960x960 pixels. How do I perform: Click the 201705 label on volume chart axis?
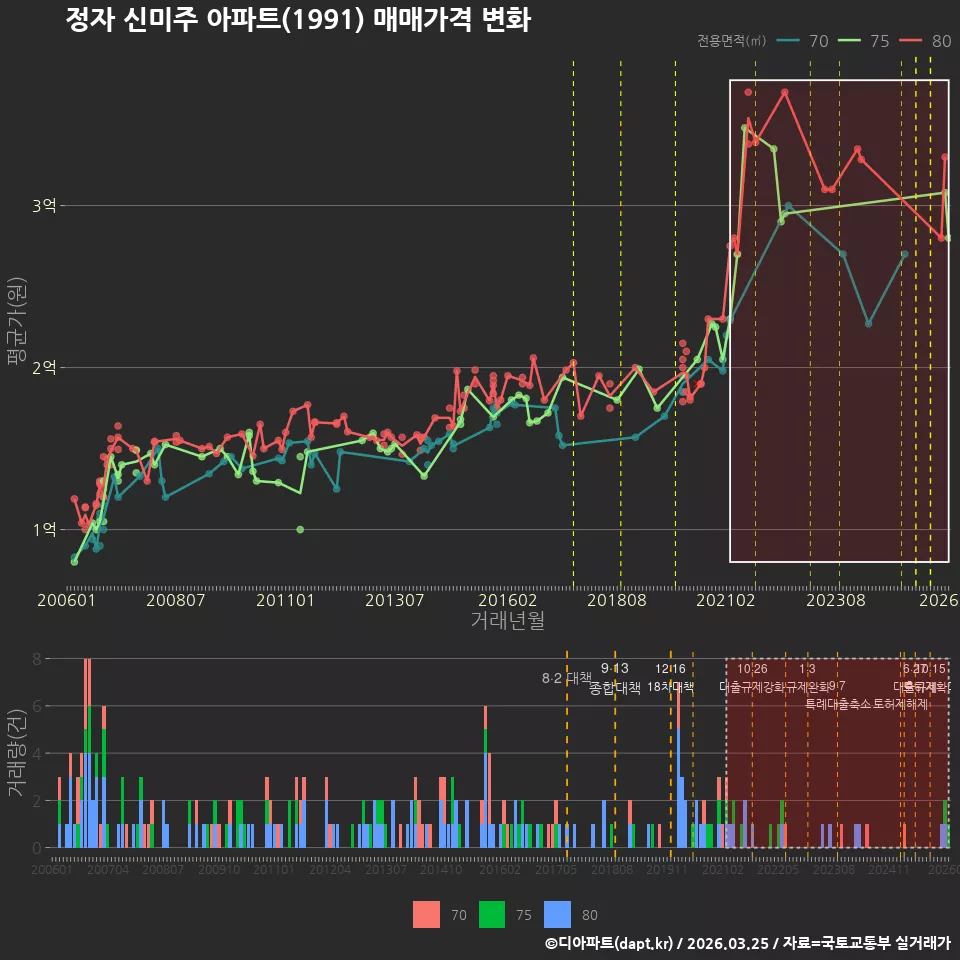click(x=556, y=869)
